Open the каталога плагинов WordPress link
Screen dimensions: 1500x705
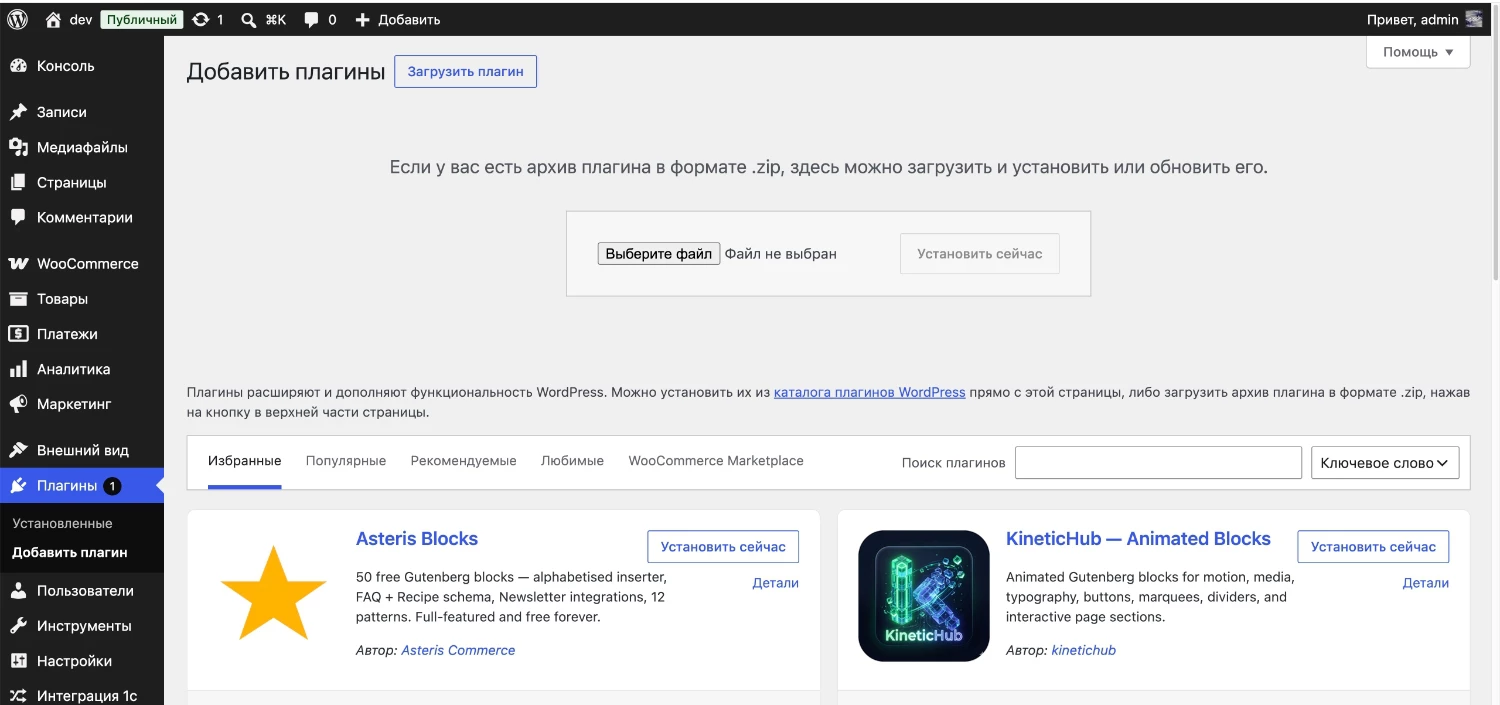(x=870, y=392)
